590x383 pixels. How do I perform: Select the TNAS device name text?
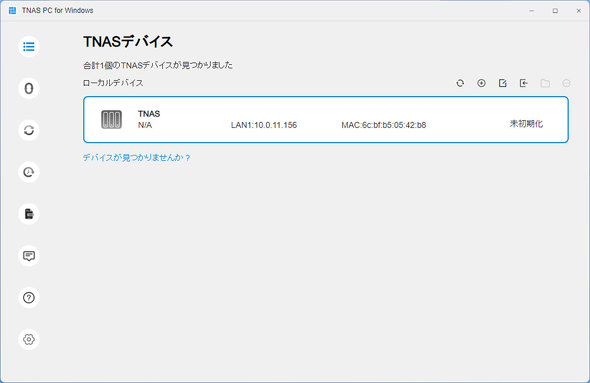coord(149,114)
